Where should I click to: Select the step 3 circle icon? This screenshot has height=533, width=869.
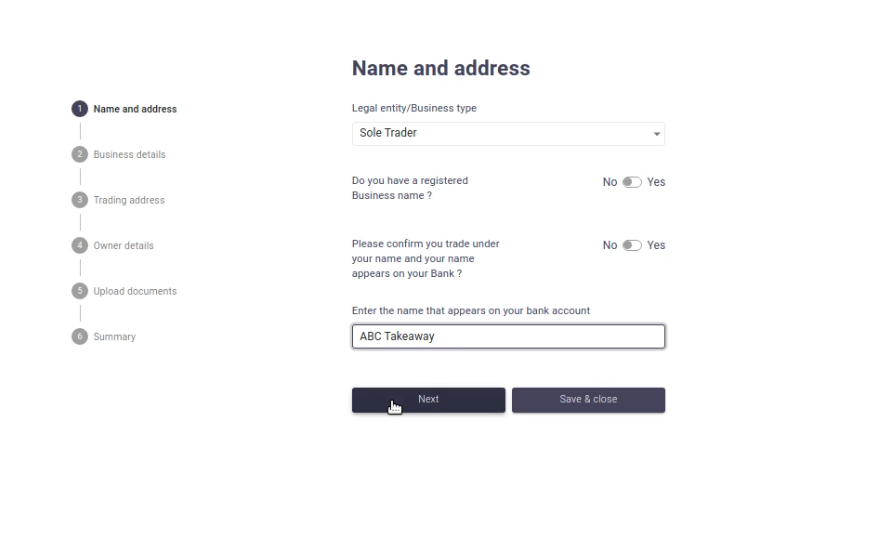(x=79, y=200)
